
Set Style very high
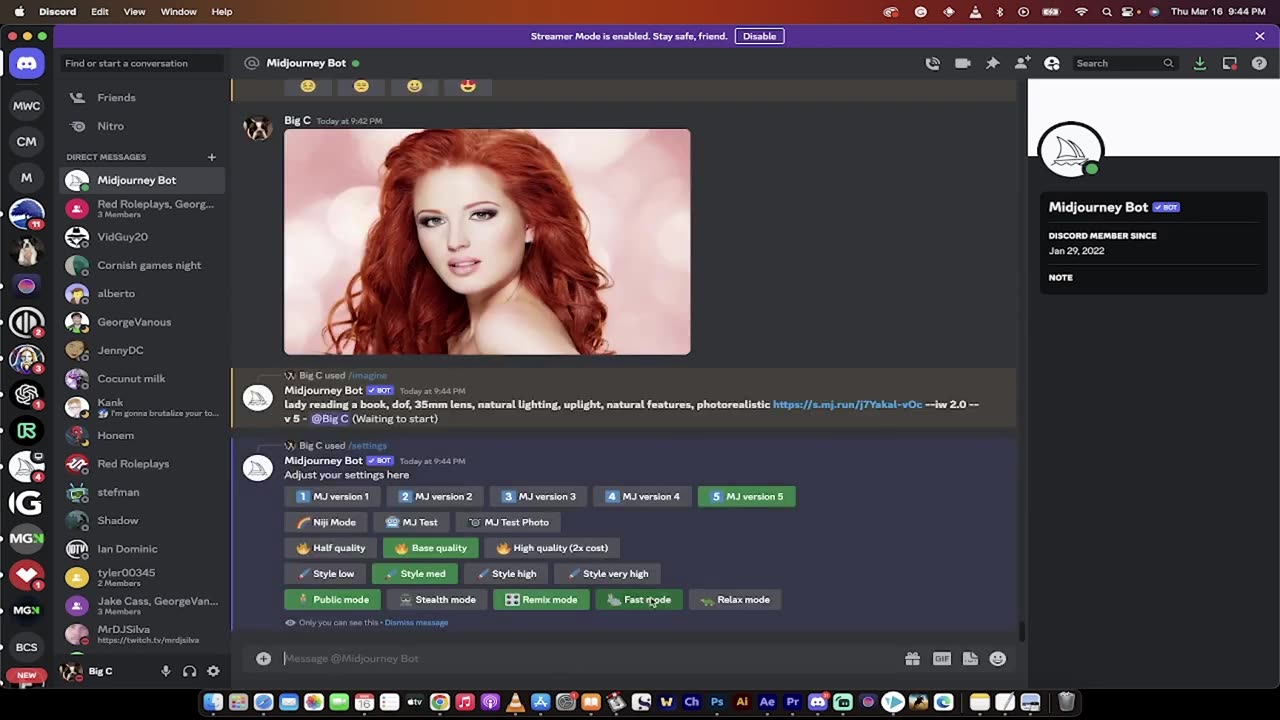coord(607,574)
